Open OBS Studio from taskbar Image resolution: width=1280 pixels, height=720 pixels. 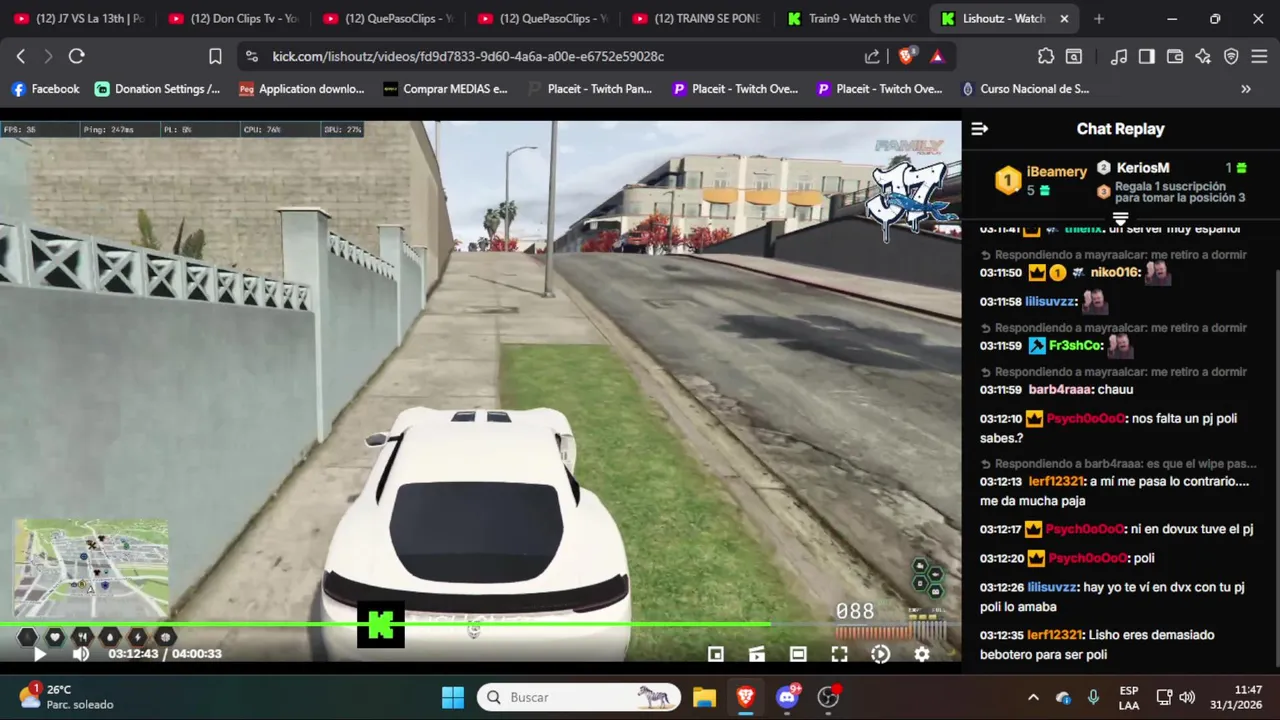coord(828,697)
